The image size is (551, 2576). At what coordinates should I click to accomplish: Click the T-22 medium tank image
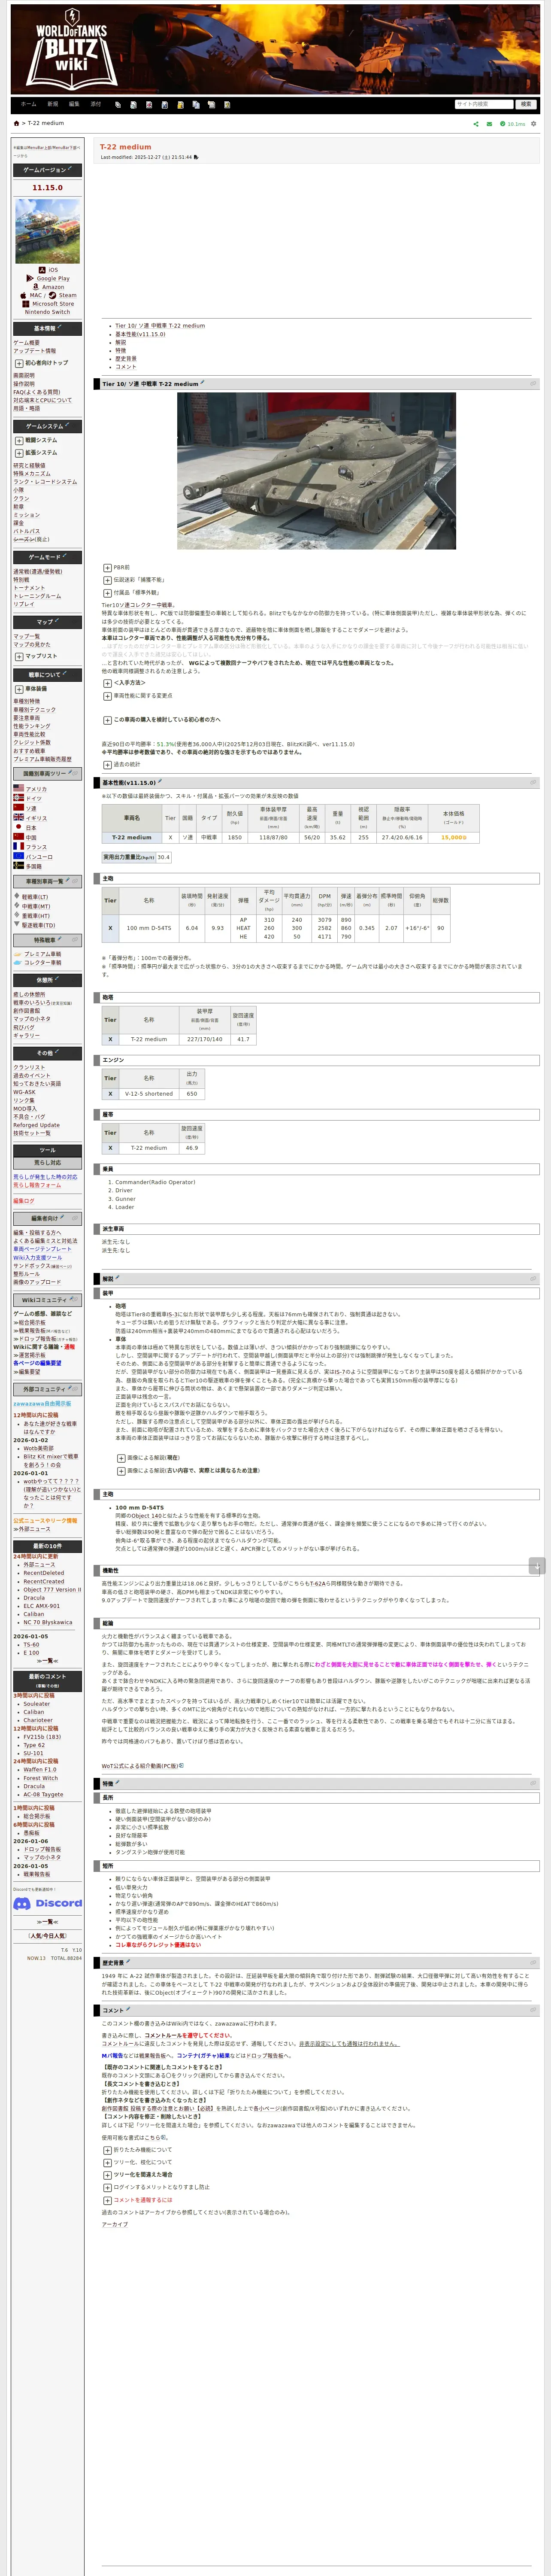click(x=316, y=470)
